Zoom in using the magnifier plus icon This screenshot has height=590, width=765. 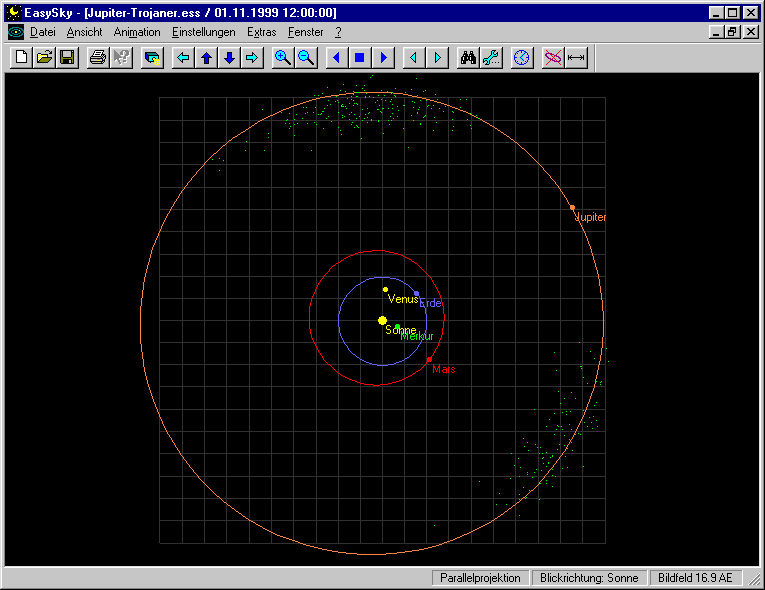click(283, 58)
